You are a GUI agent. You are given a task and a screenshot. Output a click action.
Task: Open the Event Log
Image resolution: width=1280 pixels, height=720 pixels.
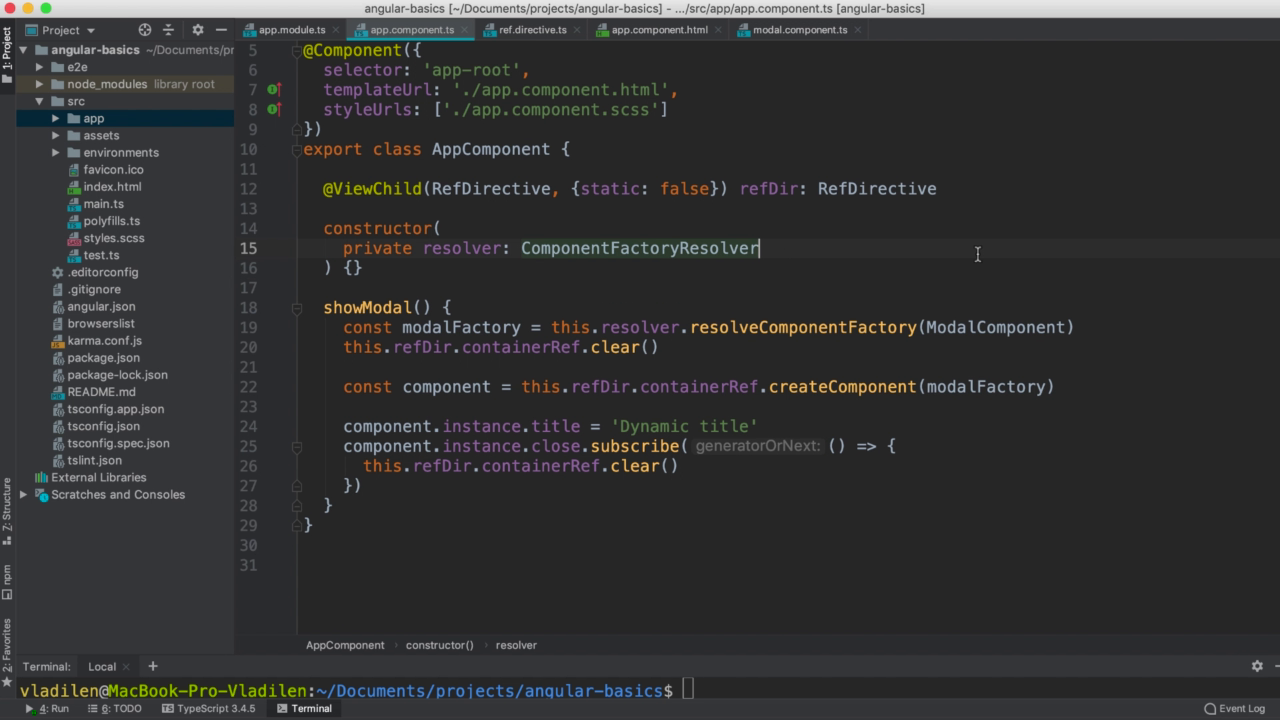tap(1234, 709)
